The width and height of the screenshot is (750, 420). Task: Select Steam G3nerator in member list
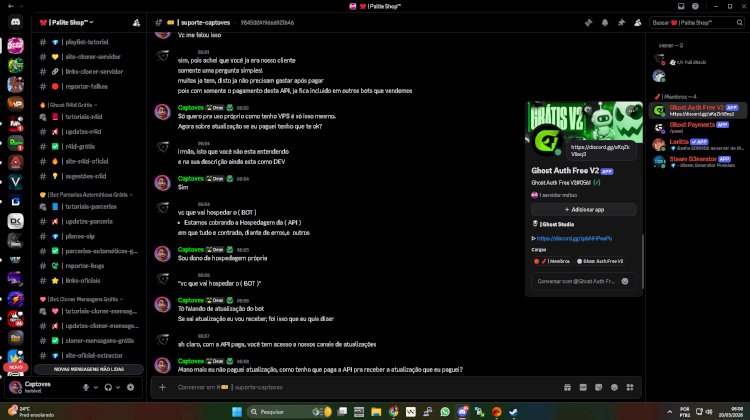(698, 162)
